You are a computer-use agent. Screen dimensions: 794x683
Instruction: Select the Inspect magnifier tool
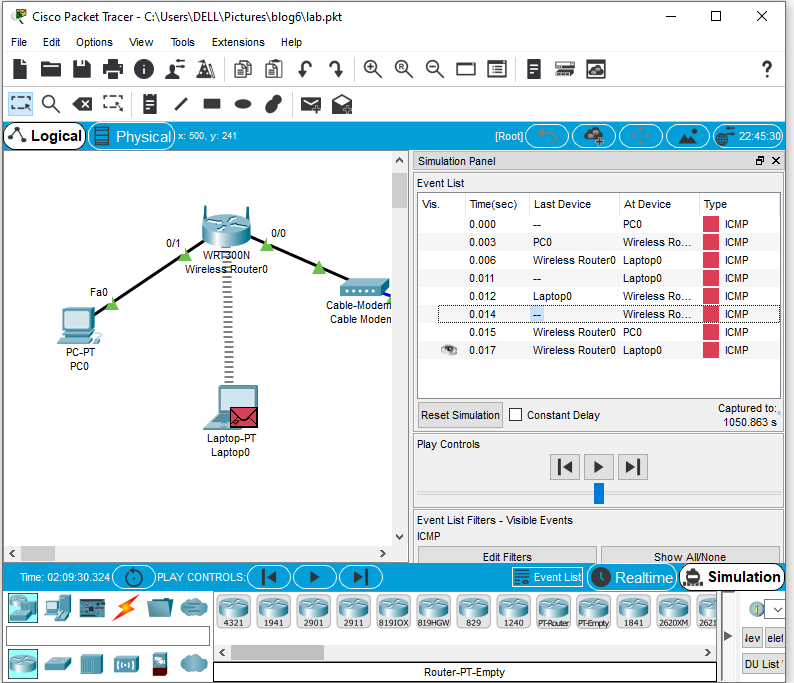tap(51, 104)
